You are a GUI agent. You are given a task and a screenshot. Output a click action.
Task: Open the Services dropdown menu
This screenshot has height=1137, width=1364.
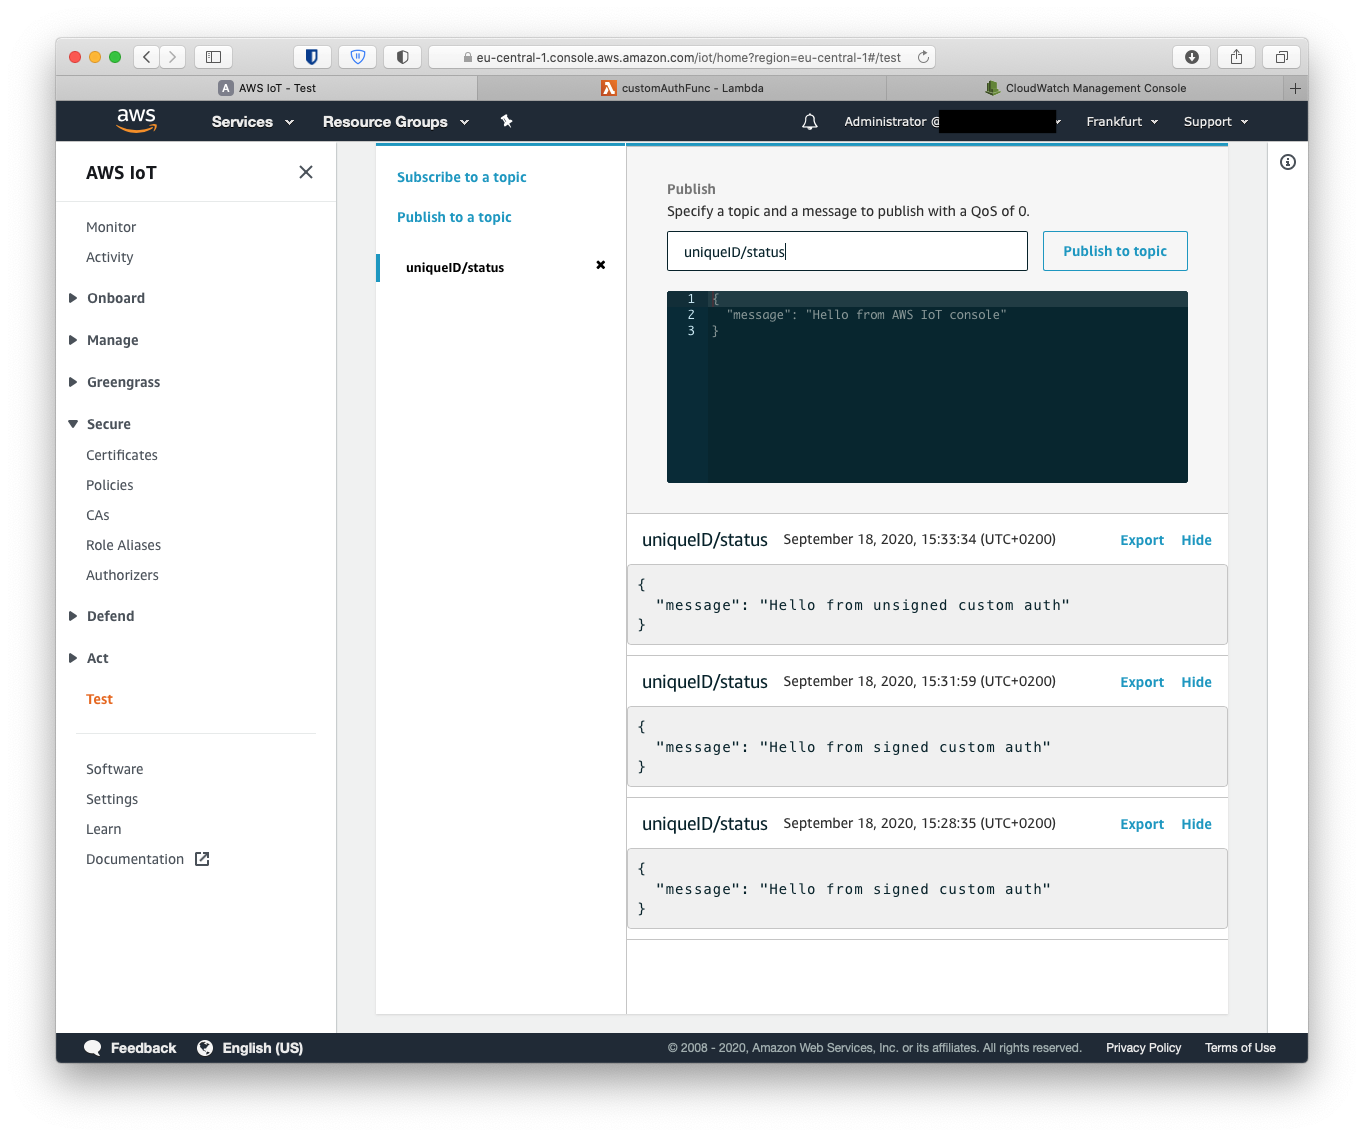253,122
